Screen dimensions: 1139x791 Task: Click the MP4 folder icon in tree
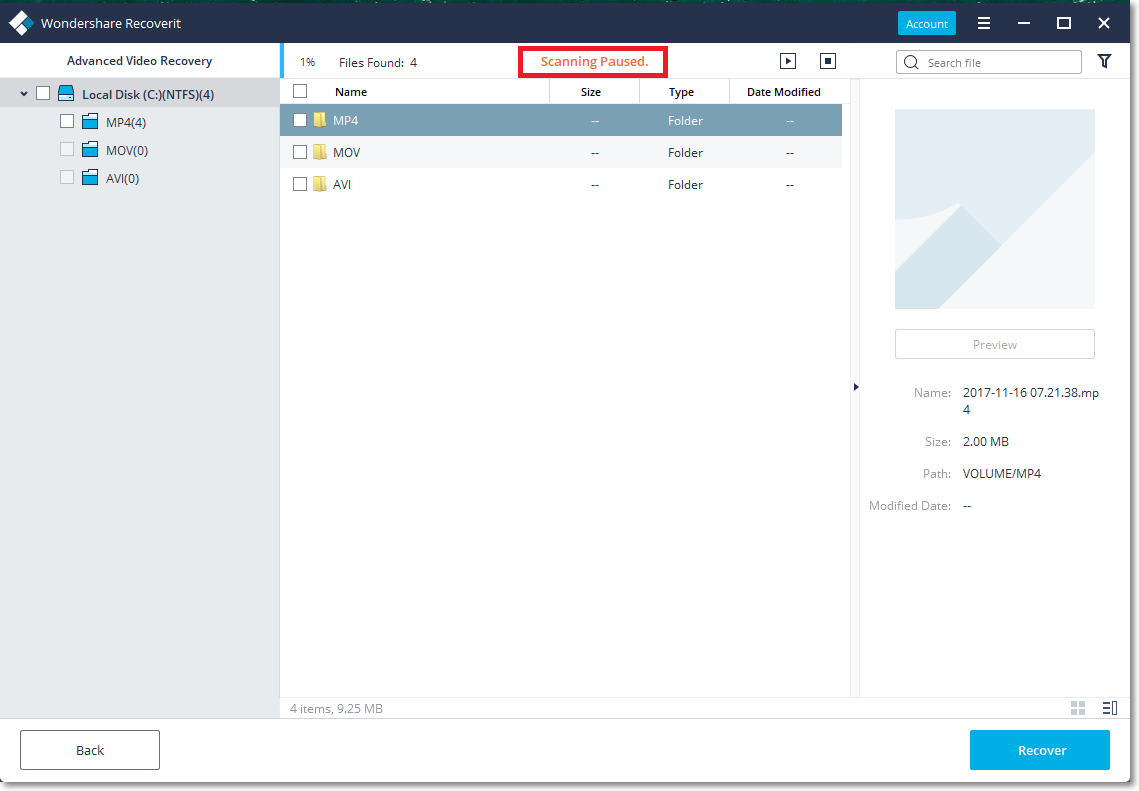coord(90,121)
